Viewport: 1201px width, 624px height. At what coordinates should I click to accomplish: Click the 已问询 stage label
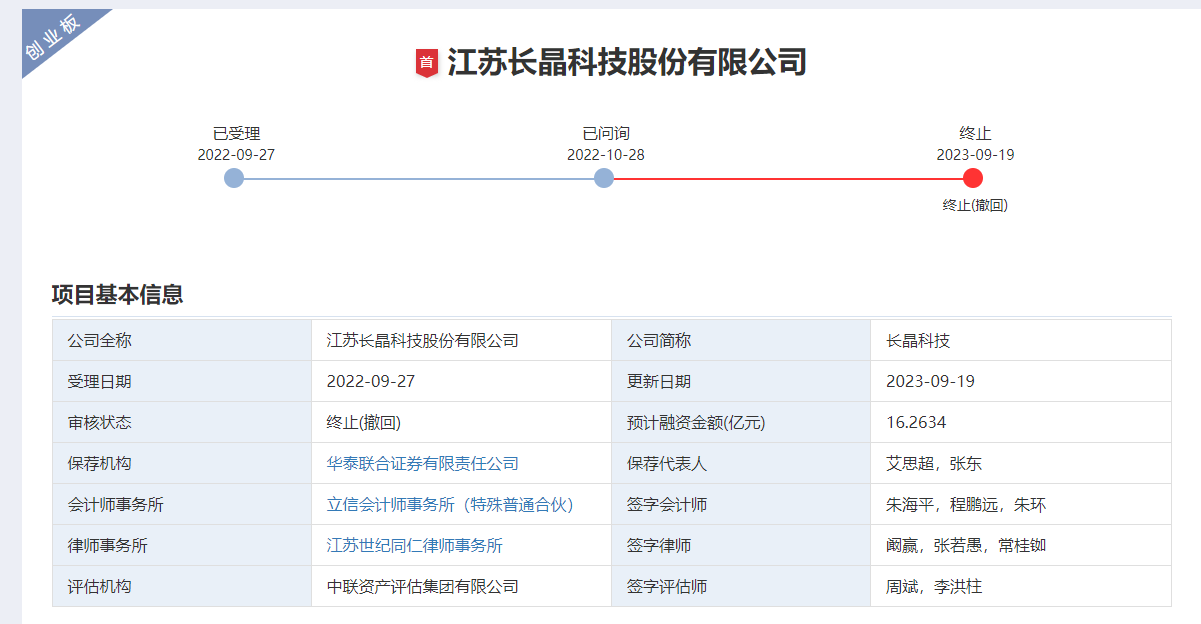(x=606, y=133)
